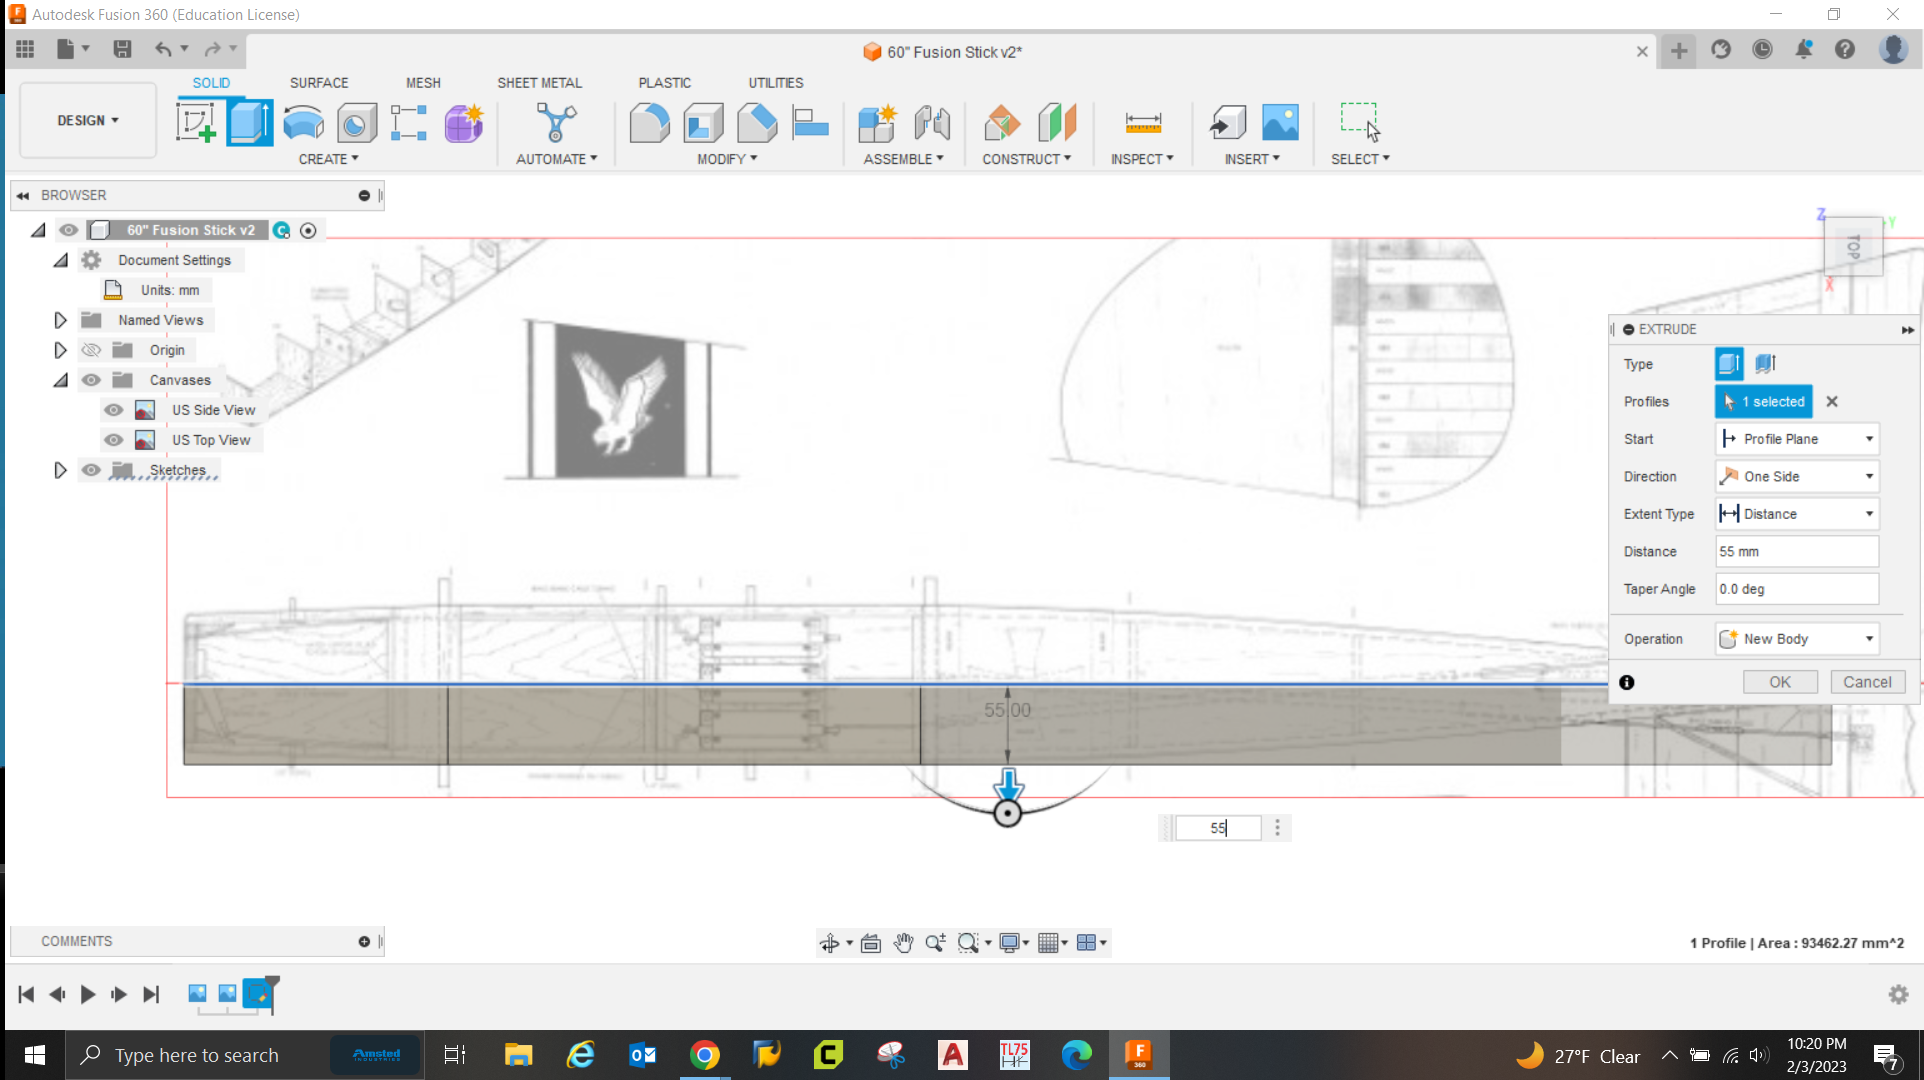Click the Joint tool in Assemble
Image resolution: width=1924 pixels, height=1080 pixels.
pos(931,123)
